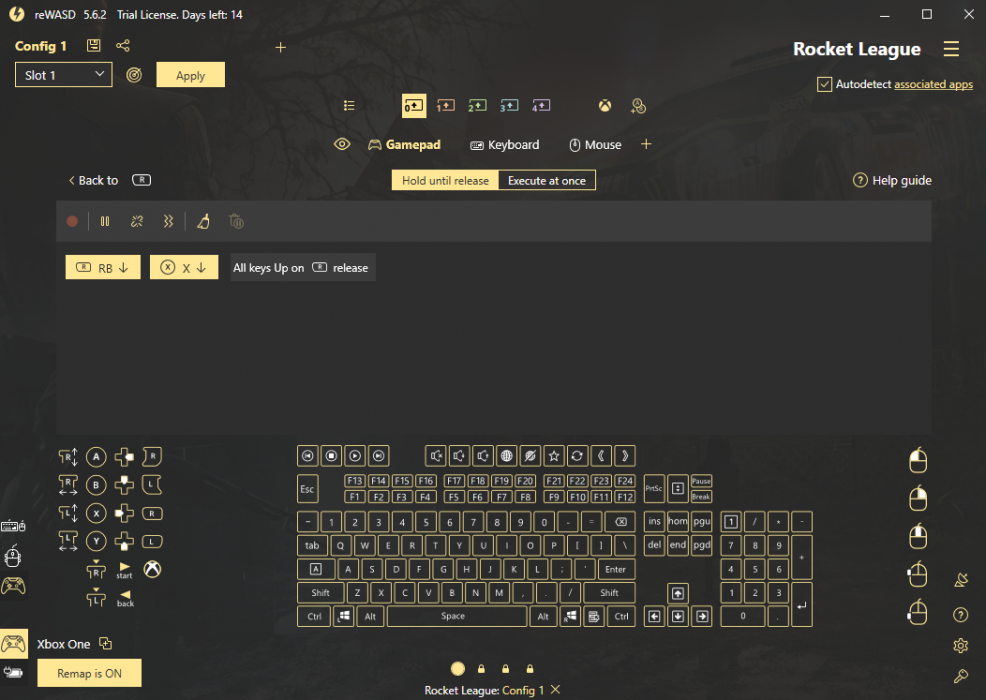Screen dimensions: 986x700
Task: Click the Apply button
Action: (191, 75)
